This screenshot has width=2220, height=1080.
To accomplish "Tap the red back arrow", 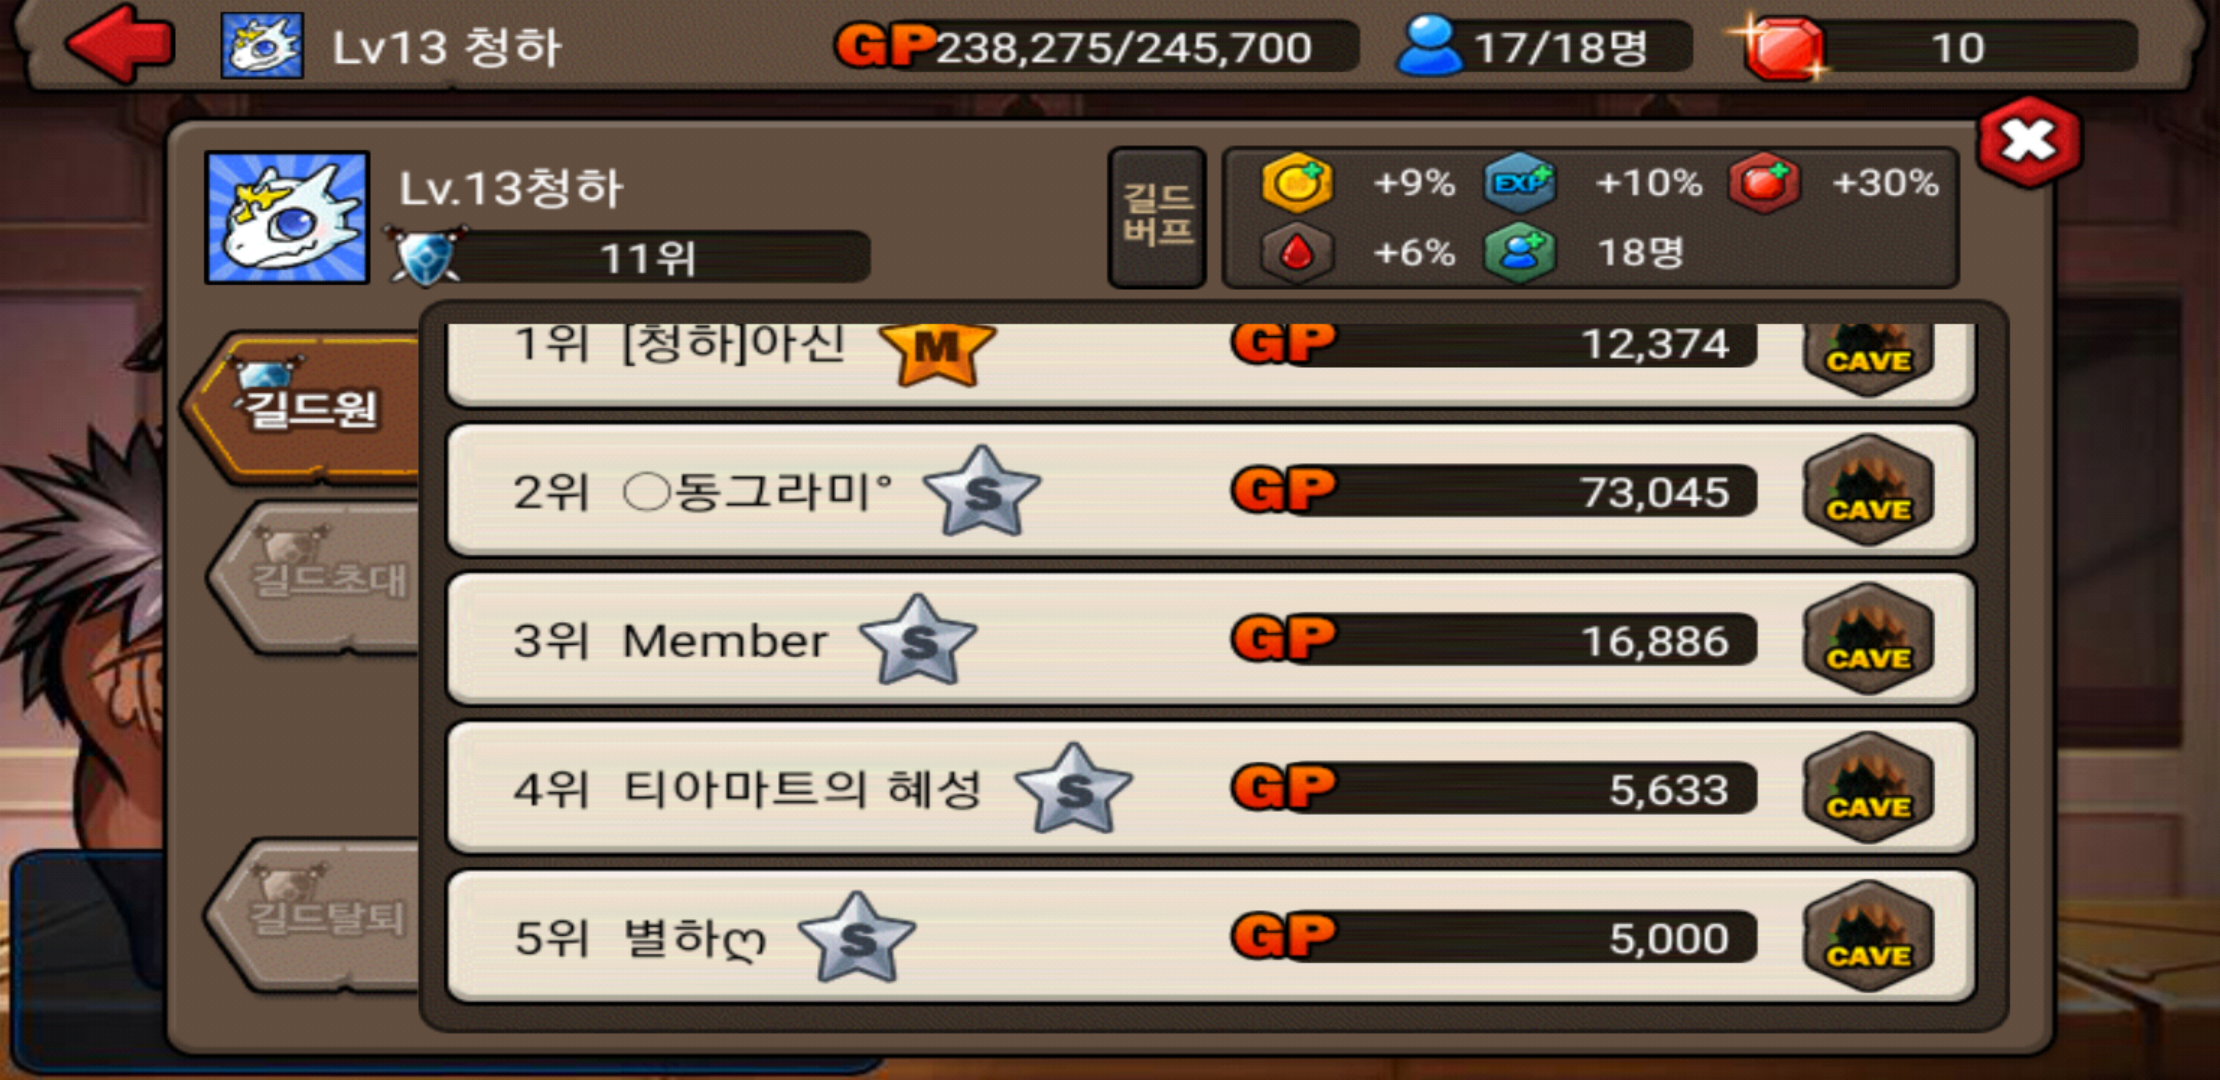I will pyautogui.click(x=120, y=44).
